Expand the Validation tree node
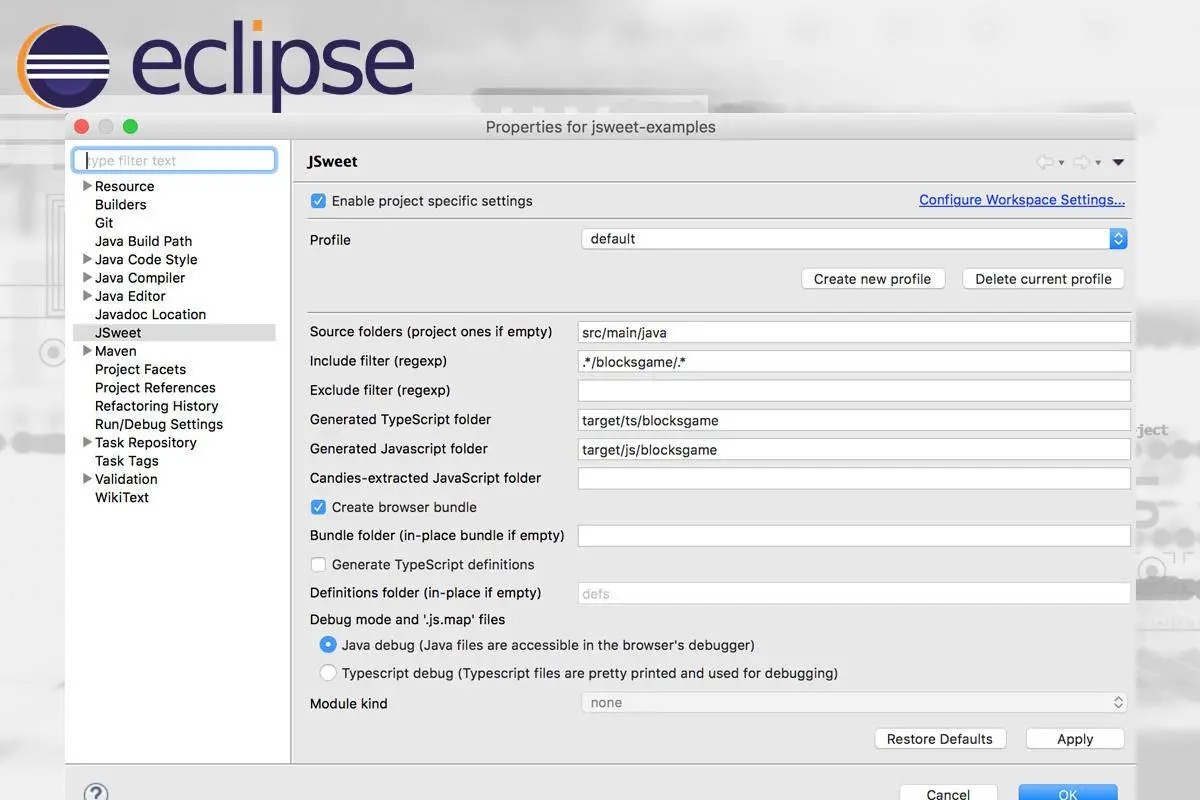Image resolution: width=1200 pixels, height=800 pixels. (x=87, y=479)
